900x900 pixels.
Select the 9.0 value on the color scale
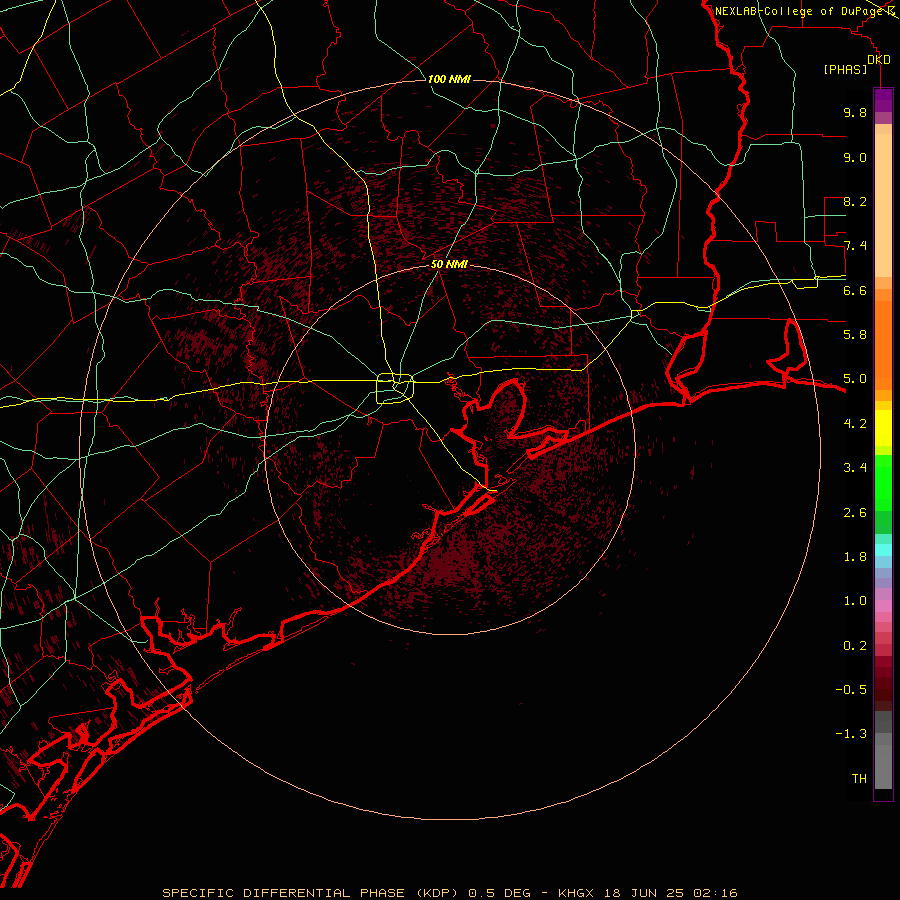[x=855, y=157]
